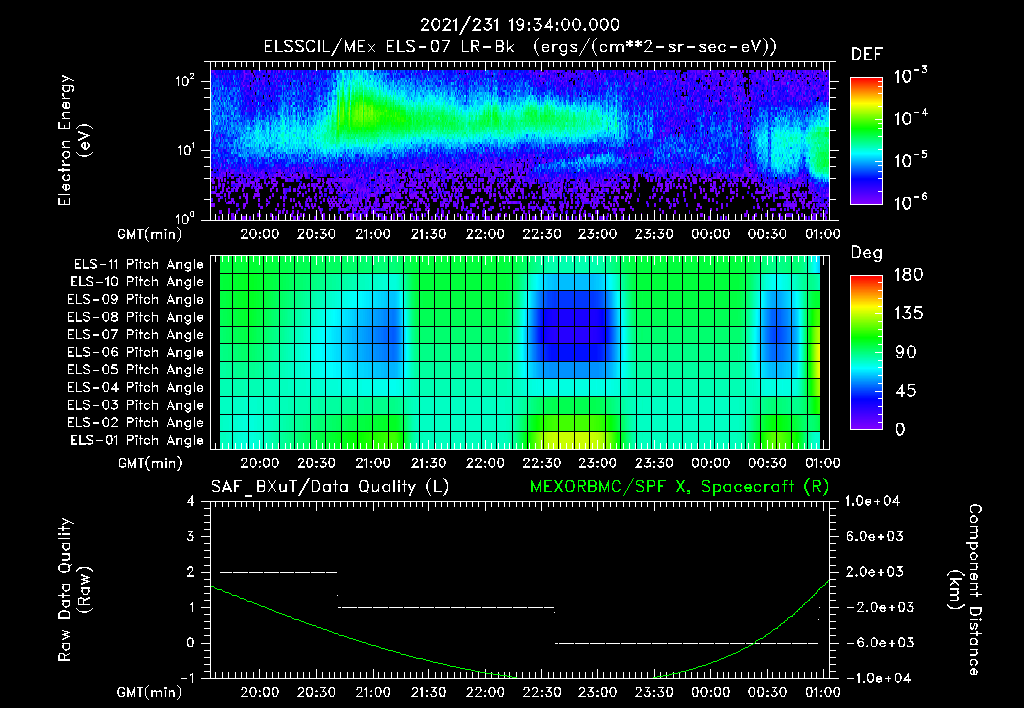Click the Deg color bar title

coord(867,253)
